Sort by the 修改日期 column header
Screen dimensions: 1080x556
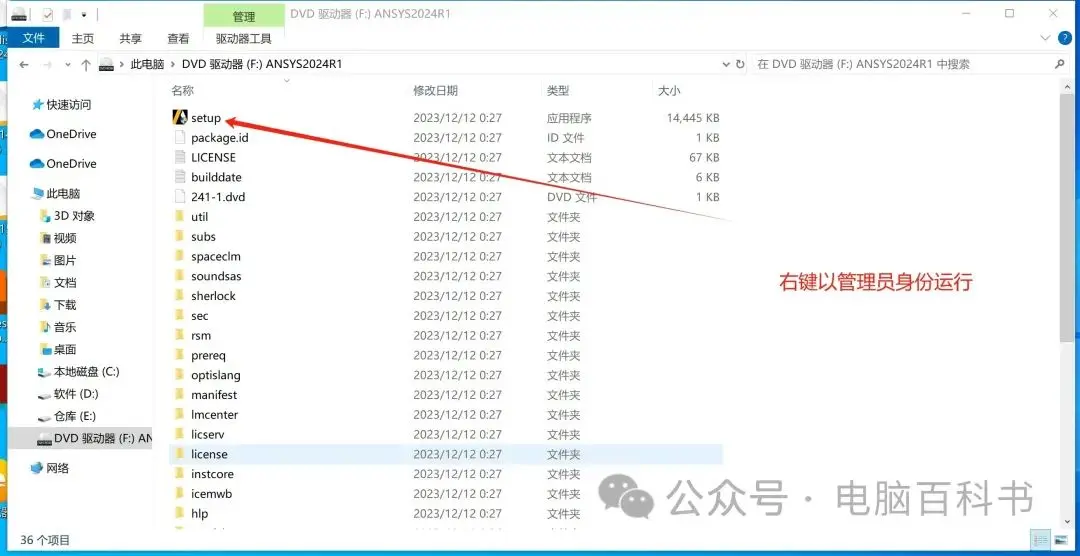tap(435, 90)
